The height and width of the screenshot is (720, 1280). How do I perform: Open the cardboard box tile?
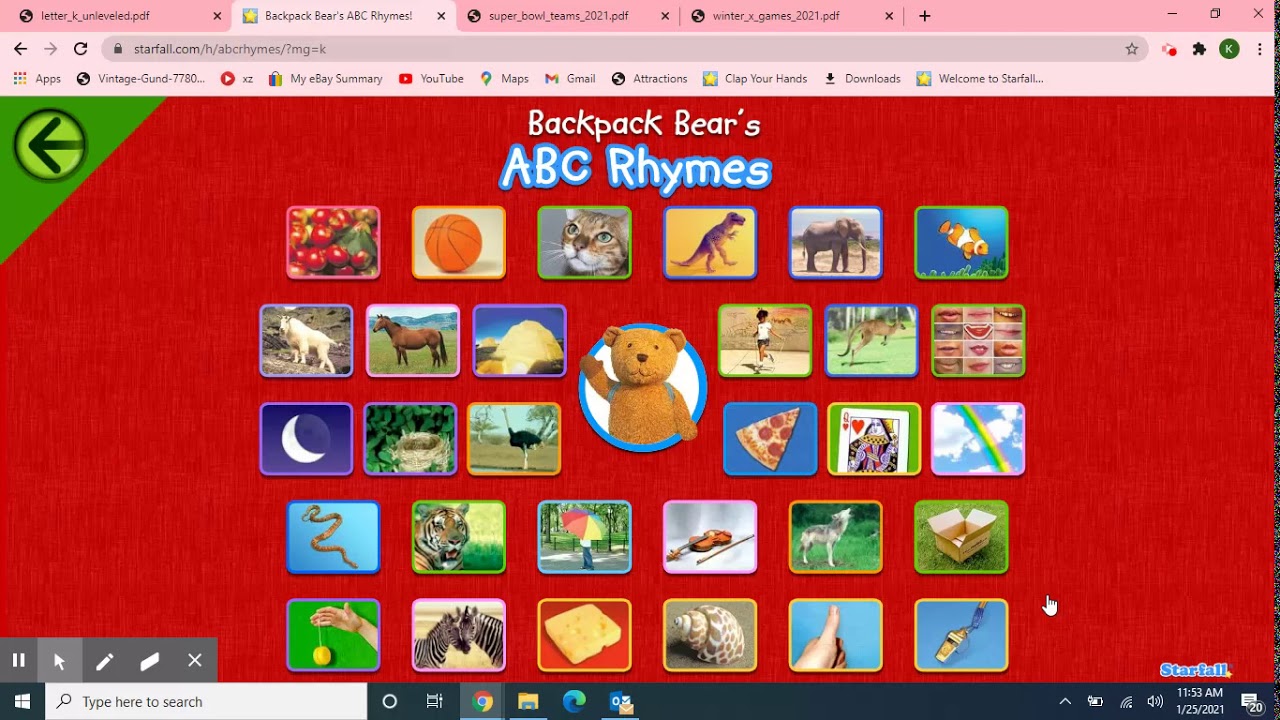pyautogui.click(x=961, y=537)
